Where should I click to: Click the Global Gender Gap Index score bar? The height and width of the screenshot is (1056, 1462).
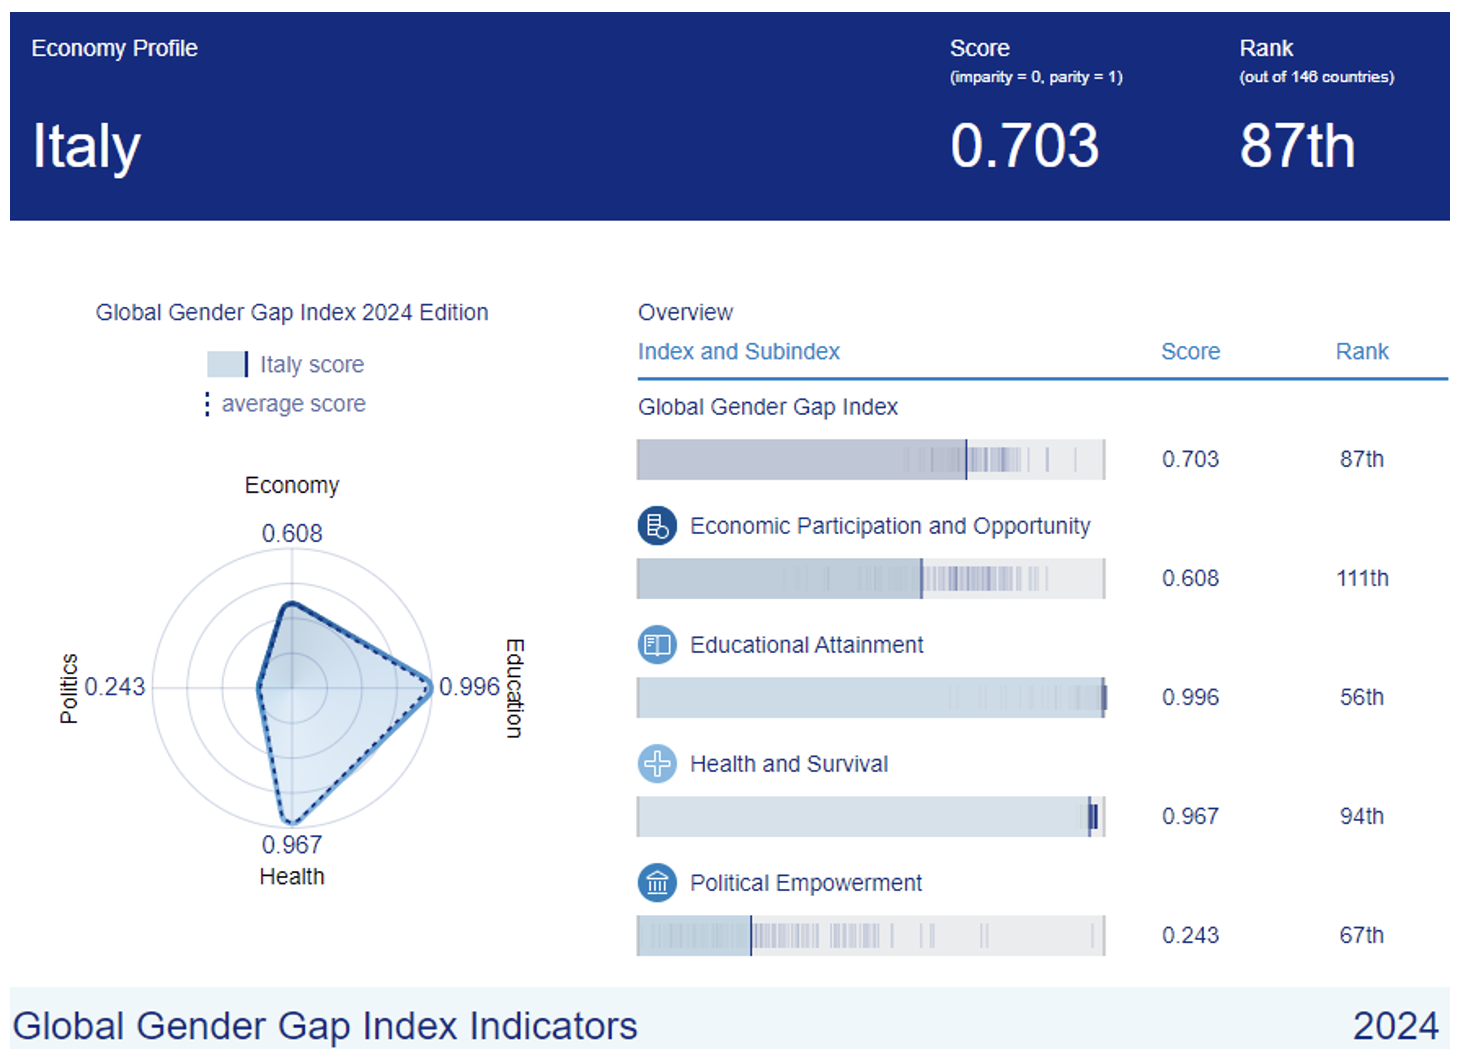point(870,460)
